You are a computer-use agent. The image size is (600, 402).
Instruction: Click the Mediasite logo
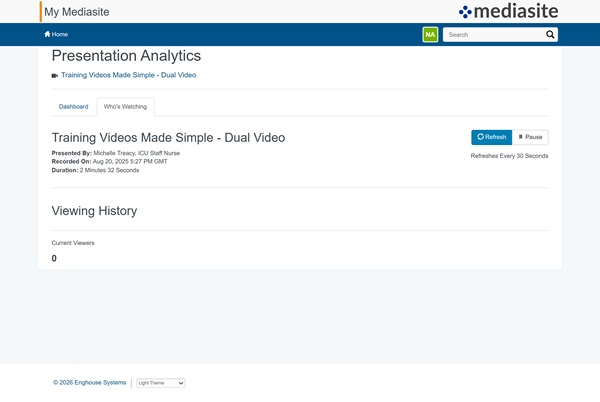pyautogui.click(x=508, y=12)
